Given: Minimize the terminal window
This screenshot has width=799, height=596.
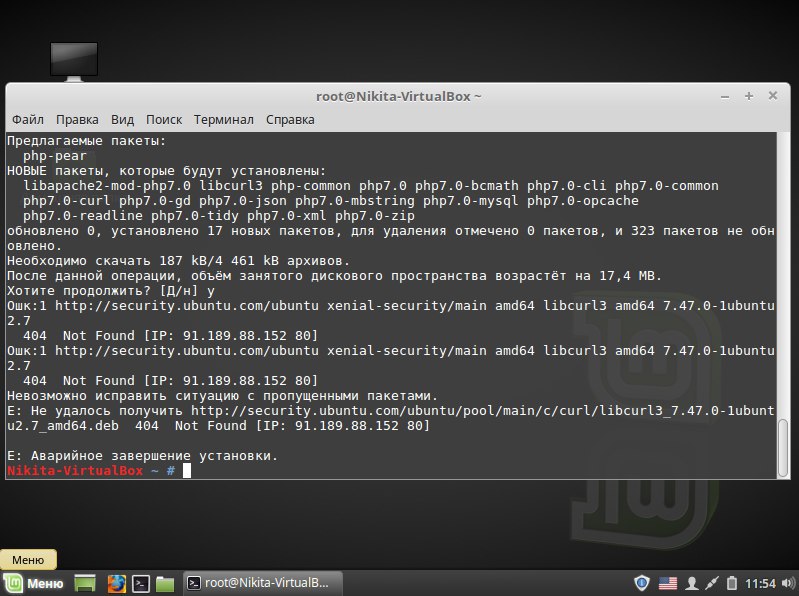Looking at the screenshot, I should click(x=725, y=96).
